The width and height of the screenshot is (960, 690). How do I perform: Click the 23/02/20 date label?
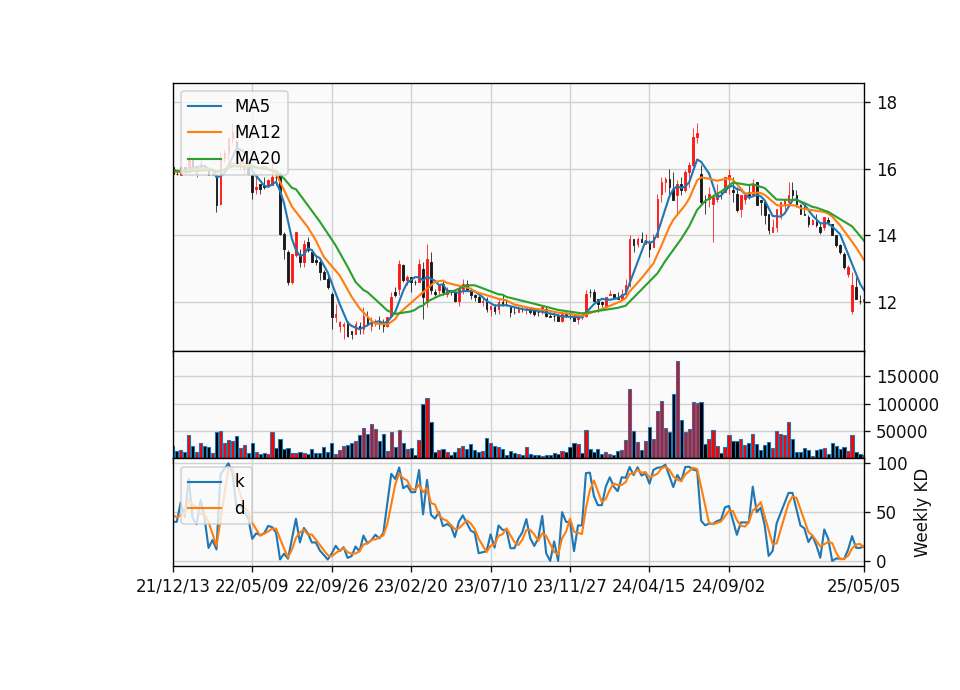[411, 586]
